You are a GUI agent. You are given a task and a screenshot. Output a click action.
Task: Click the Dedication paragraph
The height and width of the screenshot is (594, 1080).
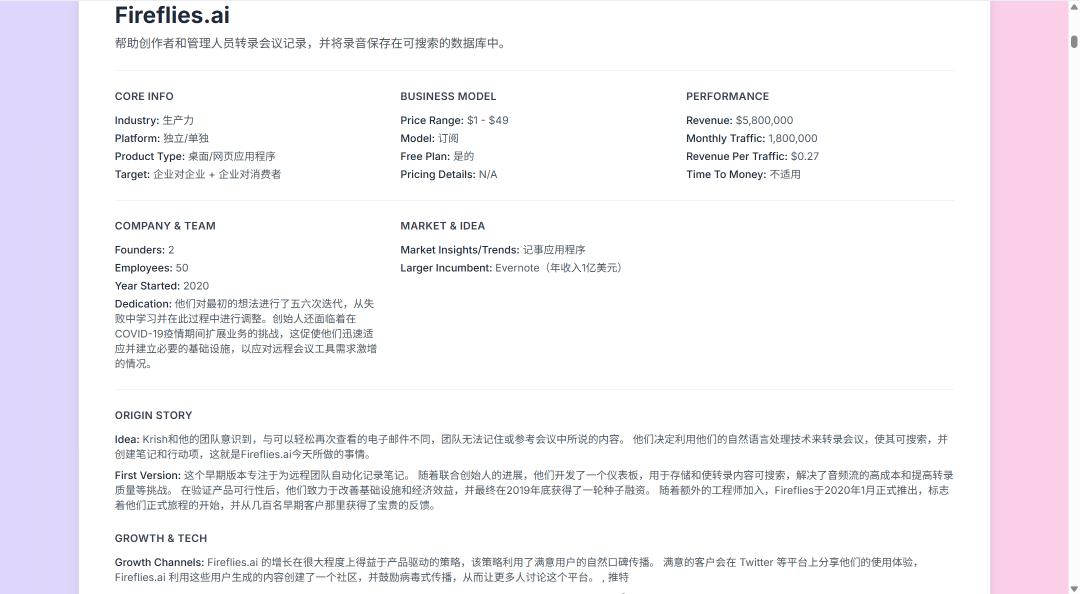coord(246,334)
